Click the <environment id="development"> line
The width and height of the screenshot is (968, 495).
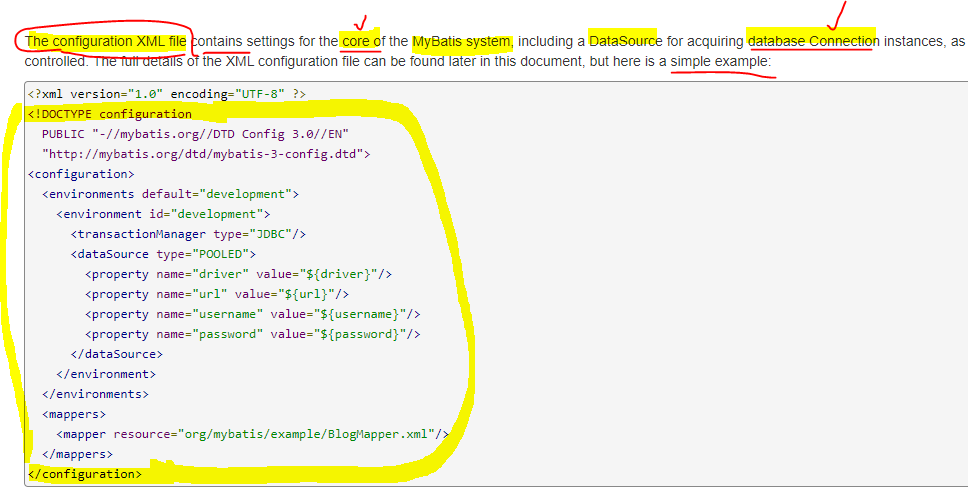click(x=164, y=214)
